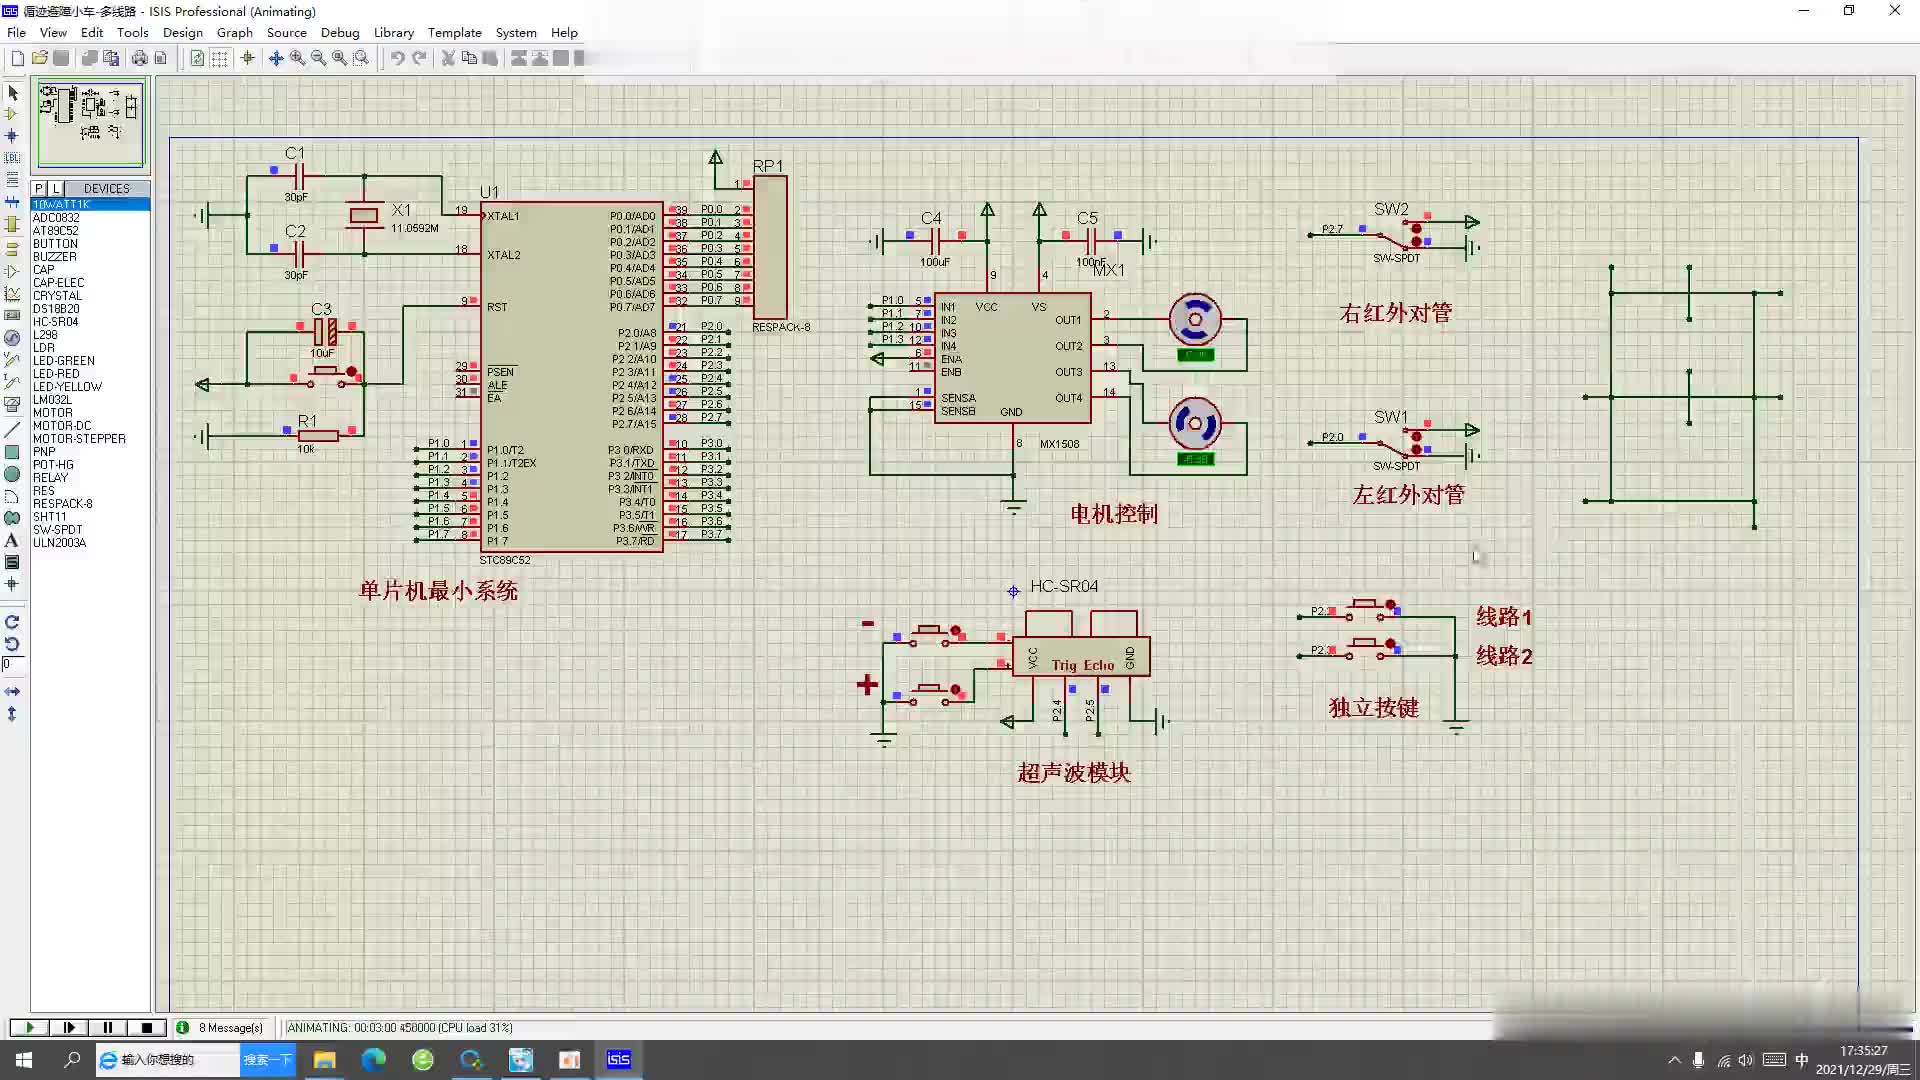Select the Voltage Probe tool

pyautogui.click(x=12, y=360)
